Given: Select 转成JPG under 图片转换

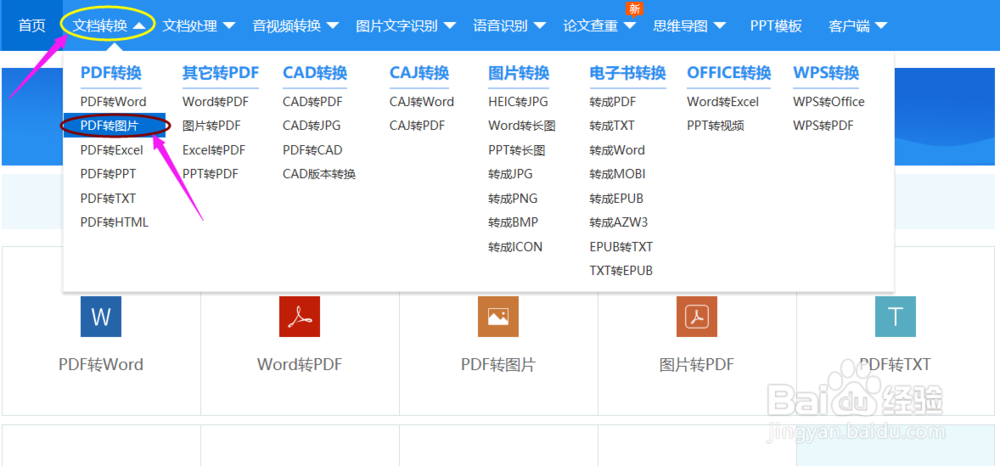Looking at the screenshot, I should (x=510, y=174).
